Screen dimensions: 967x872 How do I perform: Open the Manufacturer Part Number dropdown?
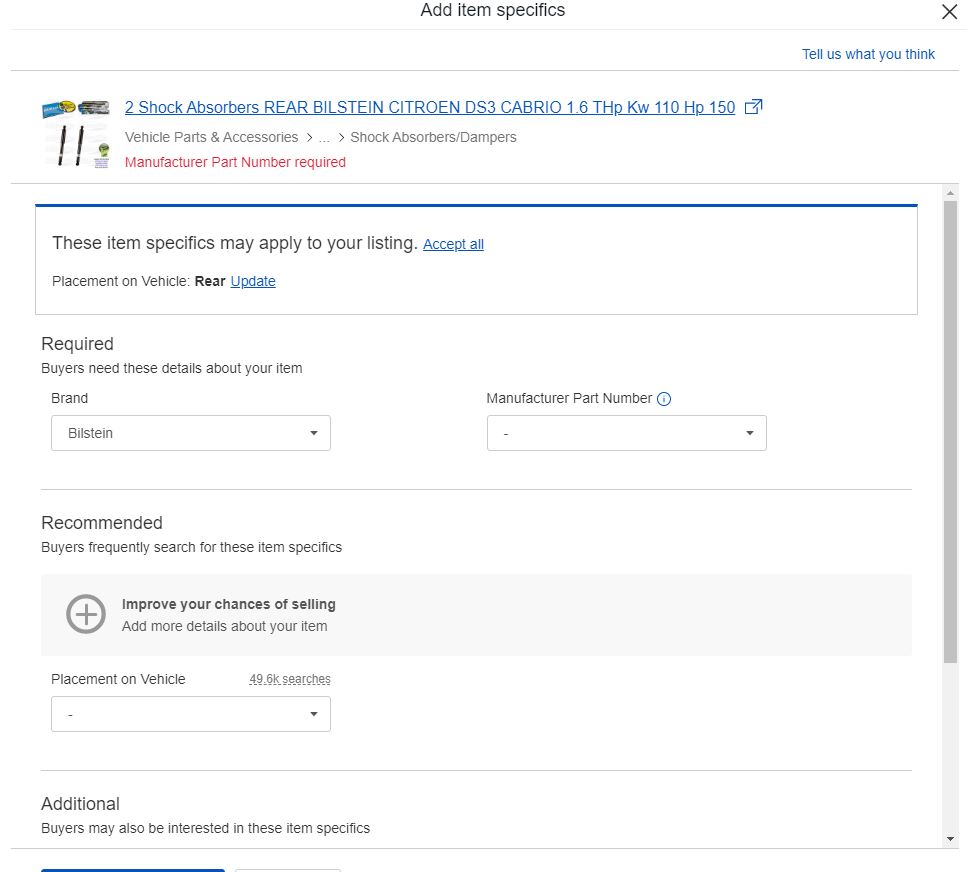point(627,433)
